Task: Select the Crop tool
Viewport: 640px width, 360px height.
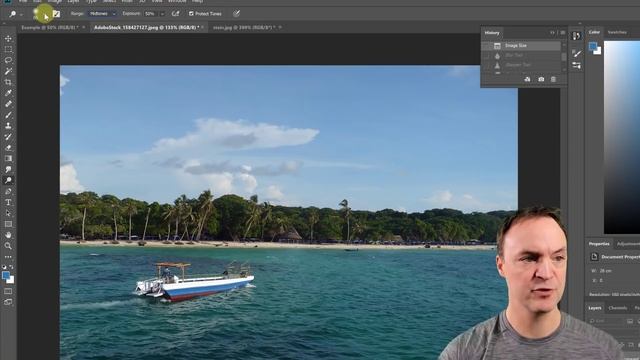Action: (x=8, y=82)
